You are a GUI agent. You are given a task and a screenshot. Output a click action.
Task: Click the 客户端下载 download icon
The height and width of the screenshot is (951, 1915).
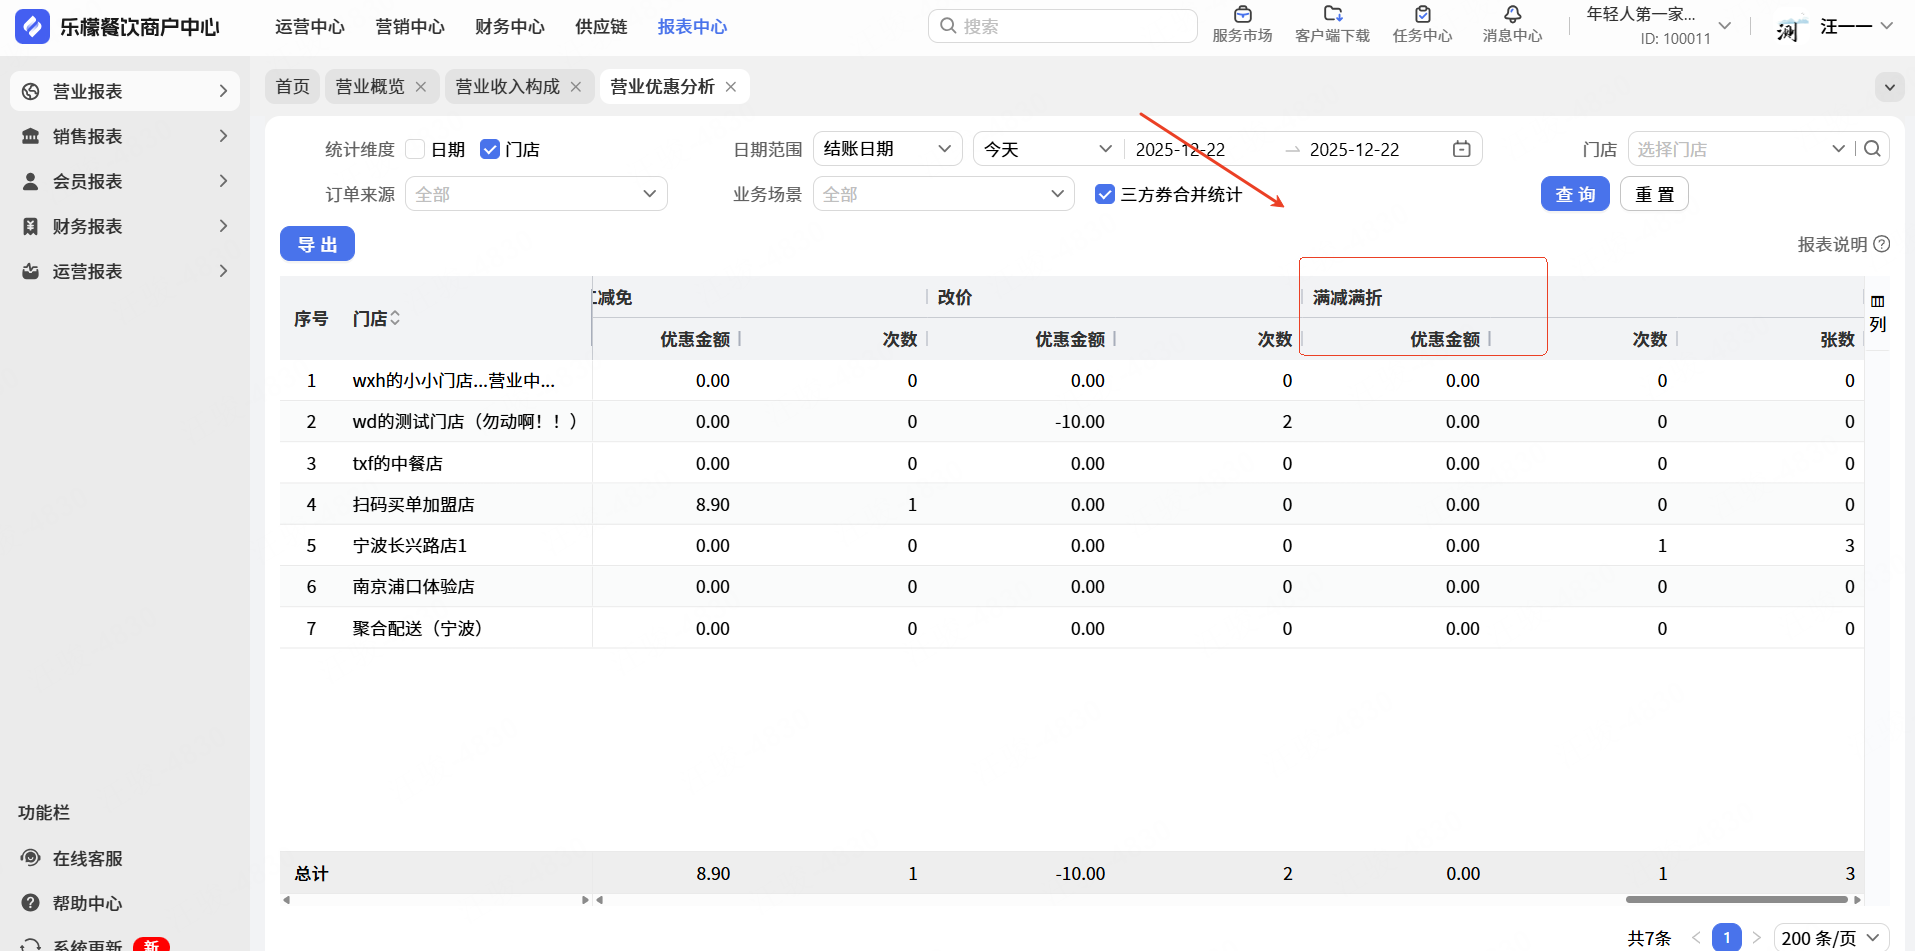coord(1332,15)
